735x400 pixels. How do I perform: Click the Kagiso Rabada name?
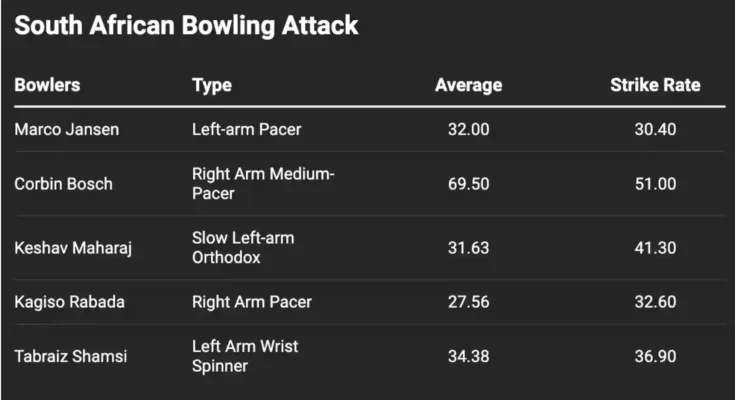point(69,302)
